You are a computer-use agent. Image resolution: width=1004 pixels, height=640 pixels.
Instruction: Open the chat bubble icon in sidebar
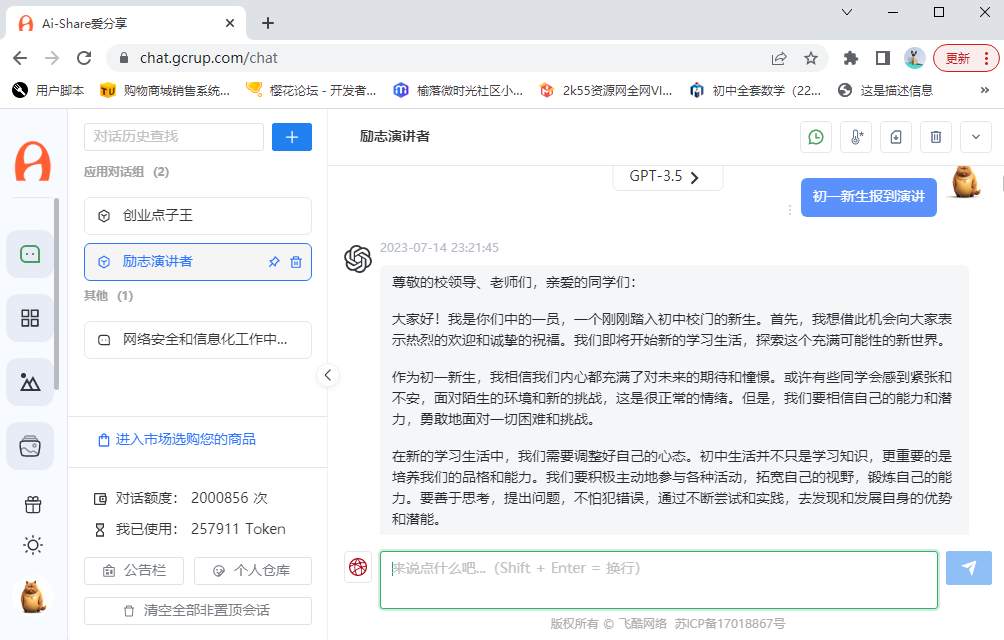click(31, 254)
